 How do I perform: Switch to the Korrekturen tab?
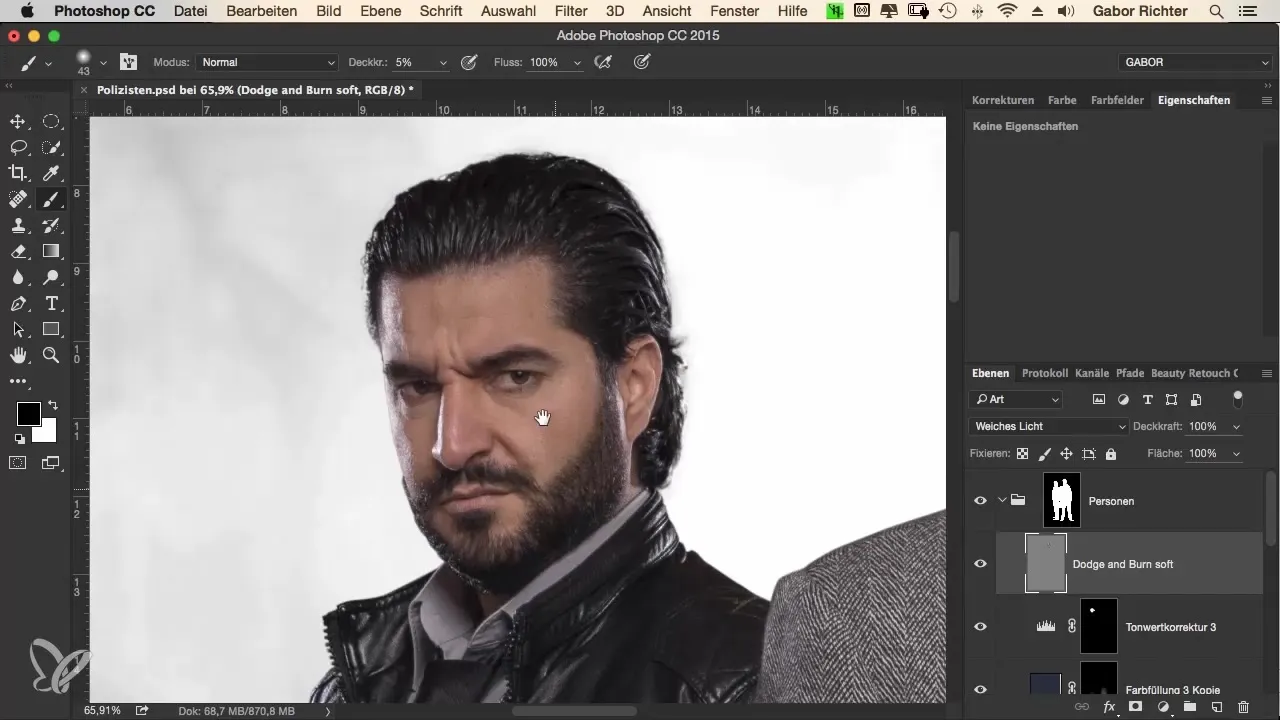point(1003,100)
